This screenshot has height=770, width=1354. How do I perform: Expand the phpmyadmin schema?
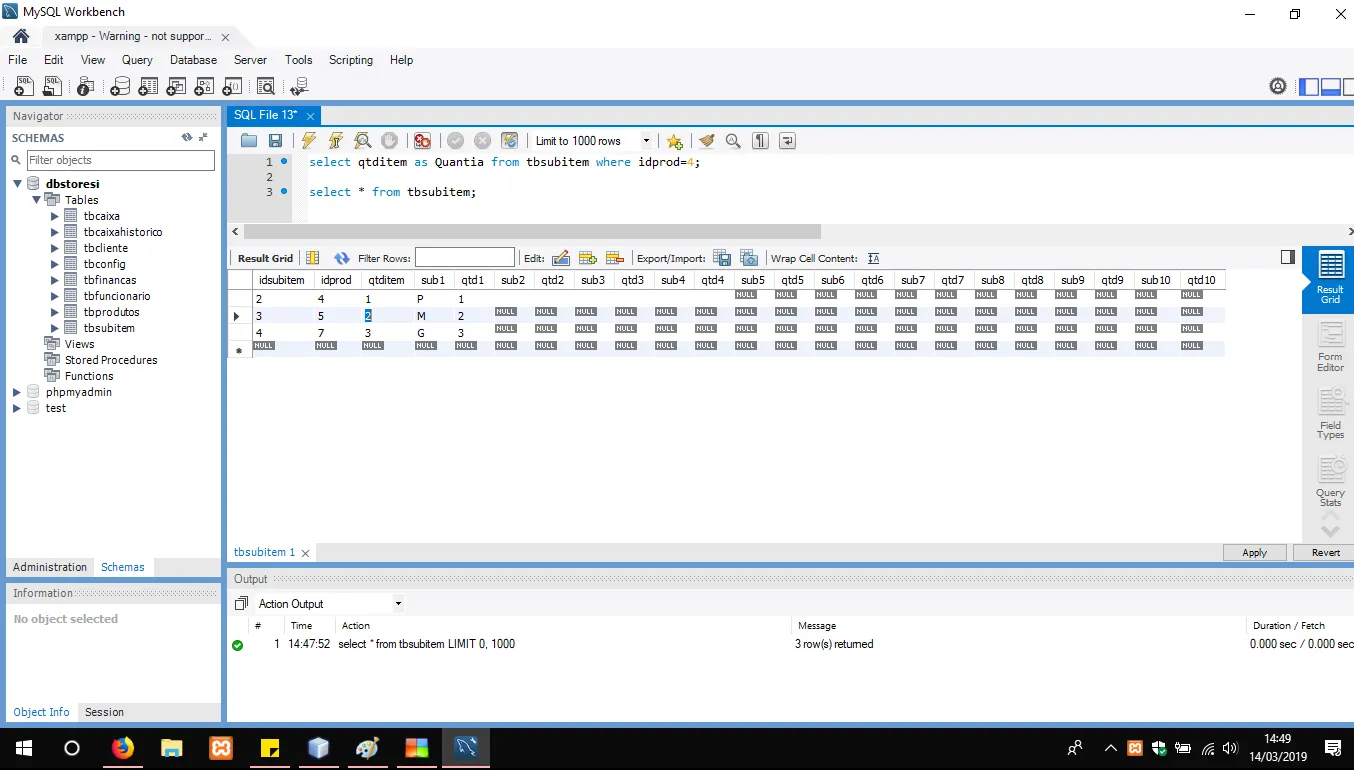click(17, 392)
